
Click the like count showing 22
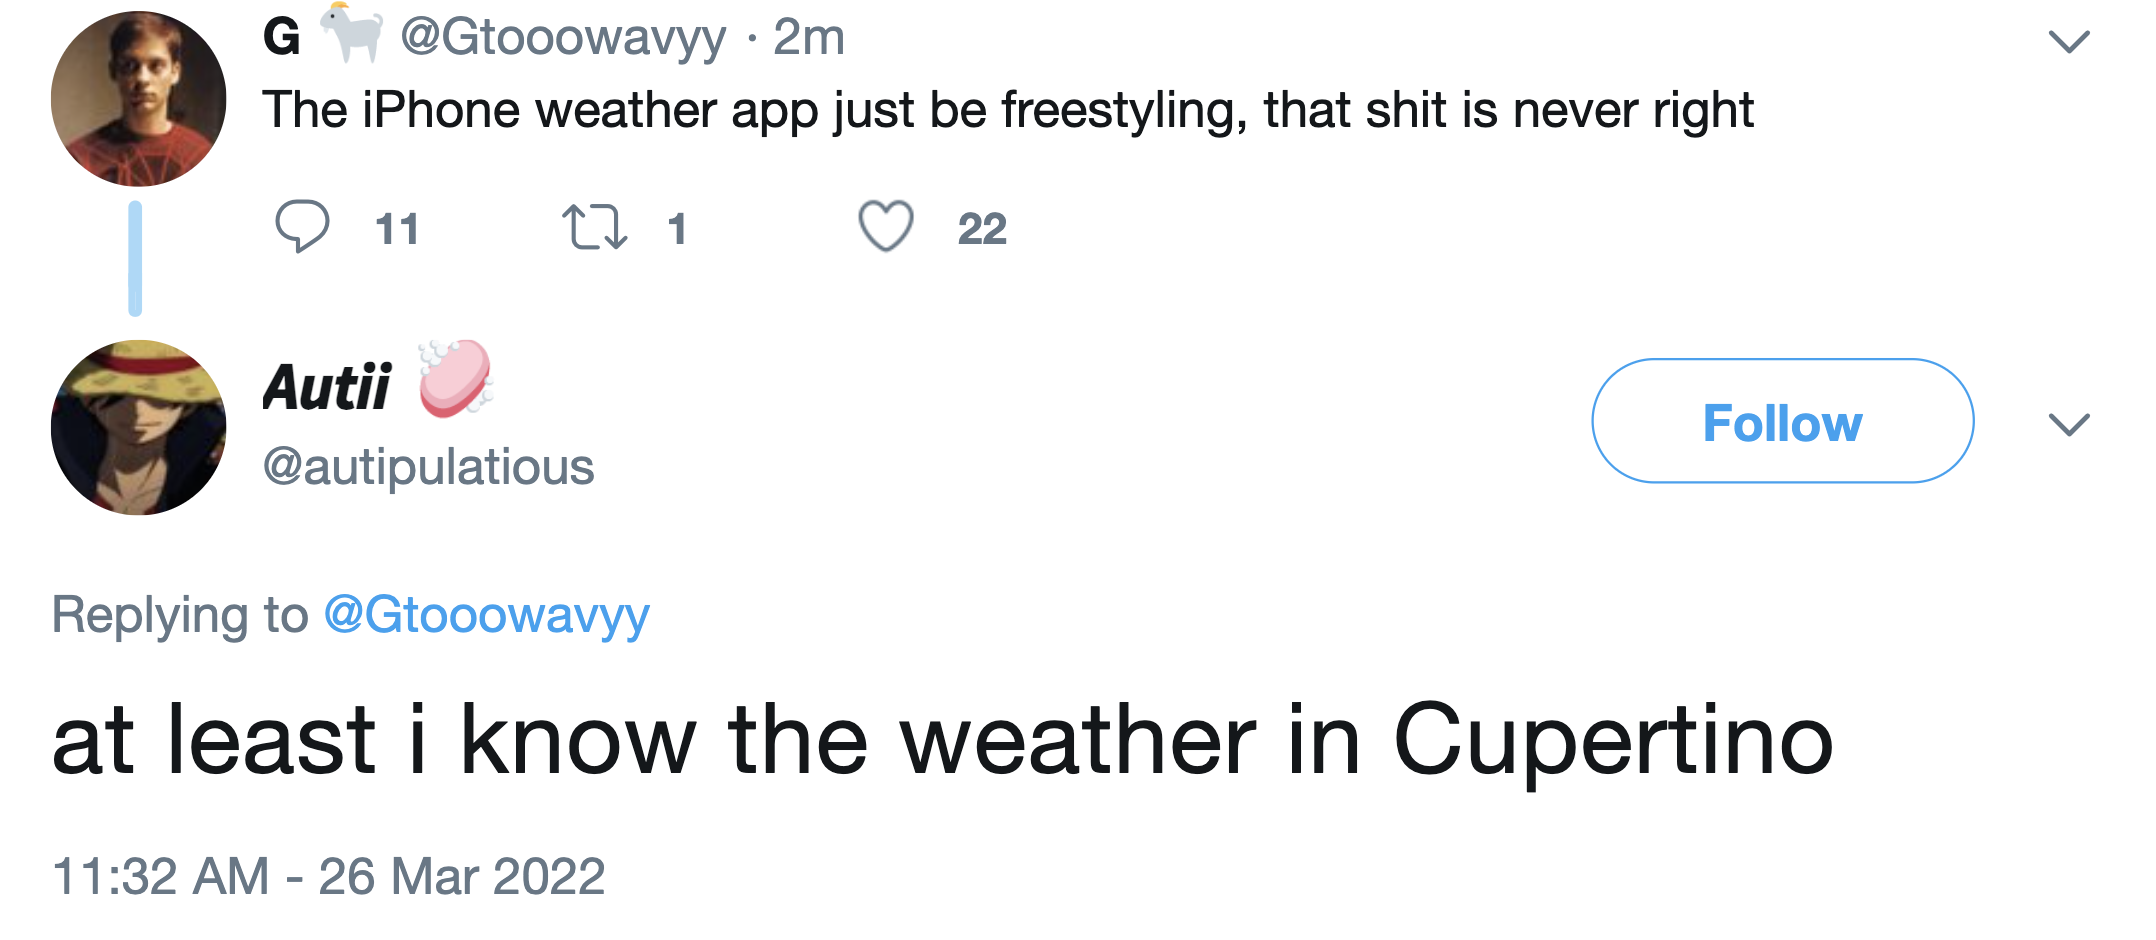click(982, 229)
